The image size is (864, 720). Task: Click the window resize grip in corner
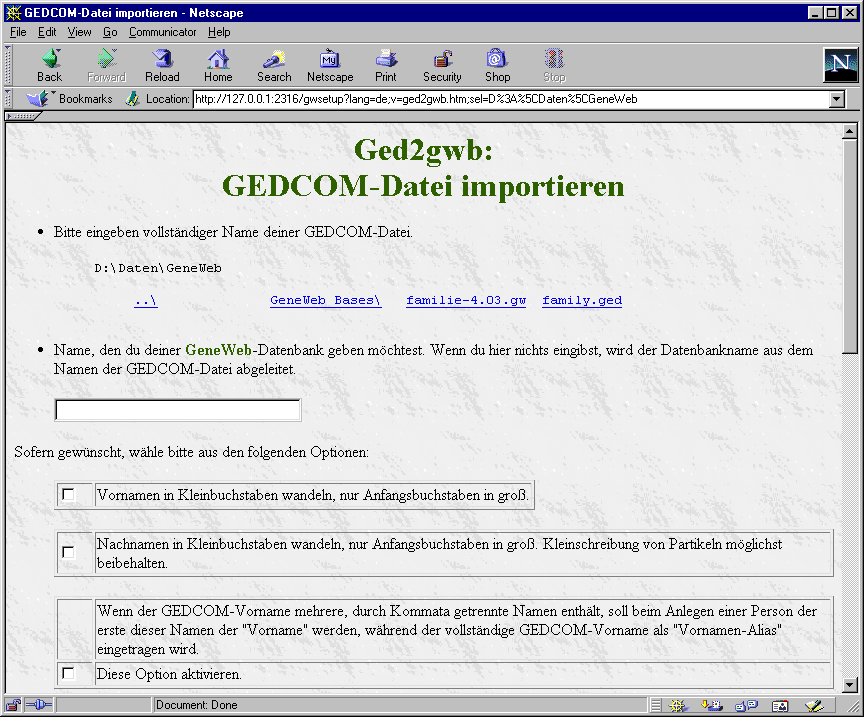pos(852,707)
